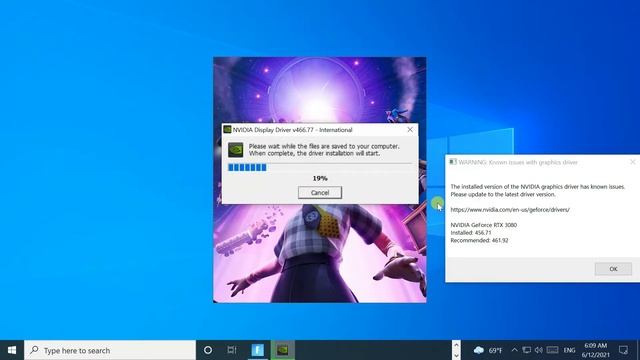Screen dimensions: 640x360
Task: Click the warning dialog's title bar icon
Action: (453, 162)
